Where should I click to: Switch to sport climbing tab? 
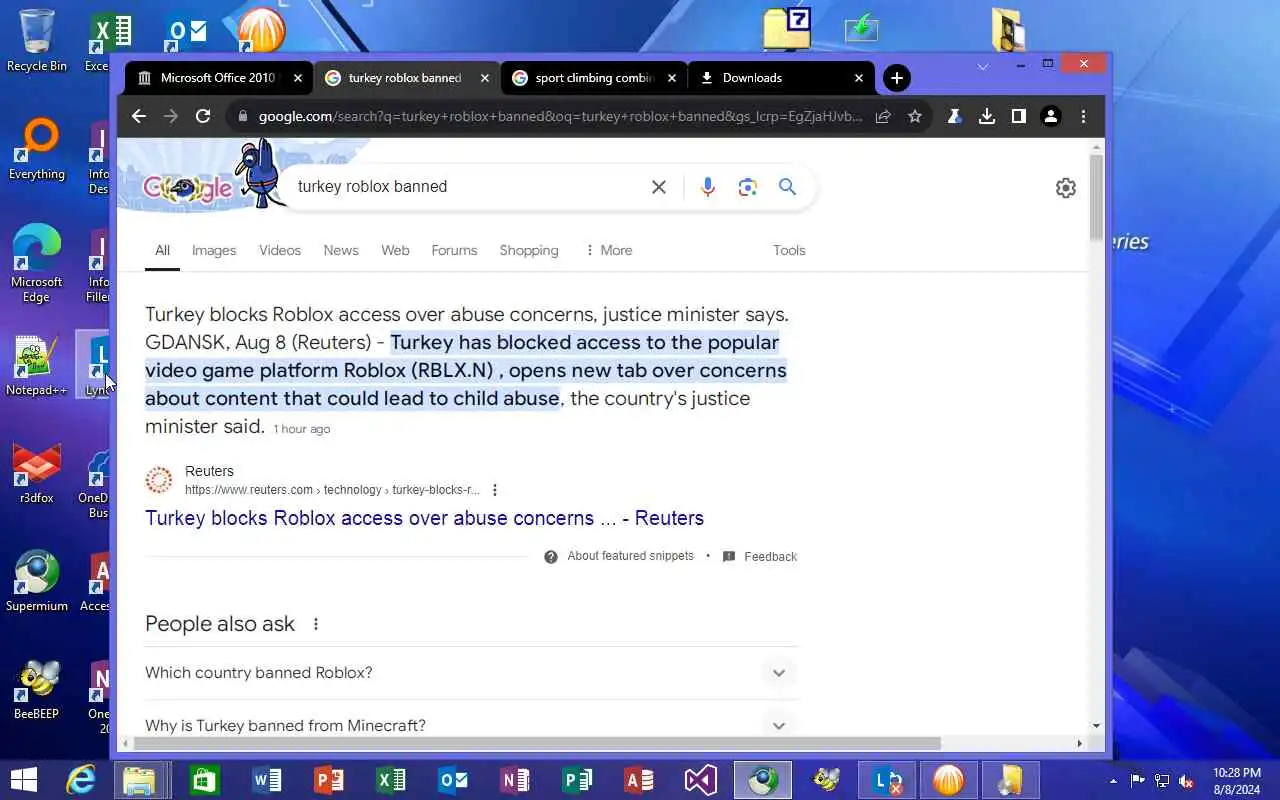click(x=594, y=78)
